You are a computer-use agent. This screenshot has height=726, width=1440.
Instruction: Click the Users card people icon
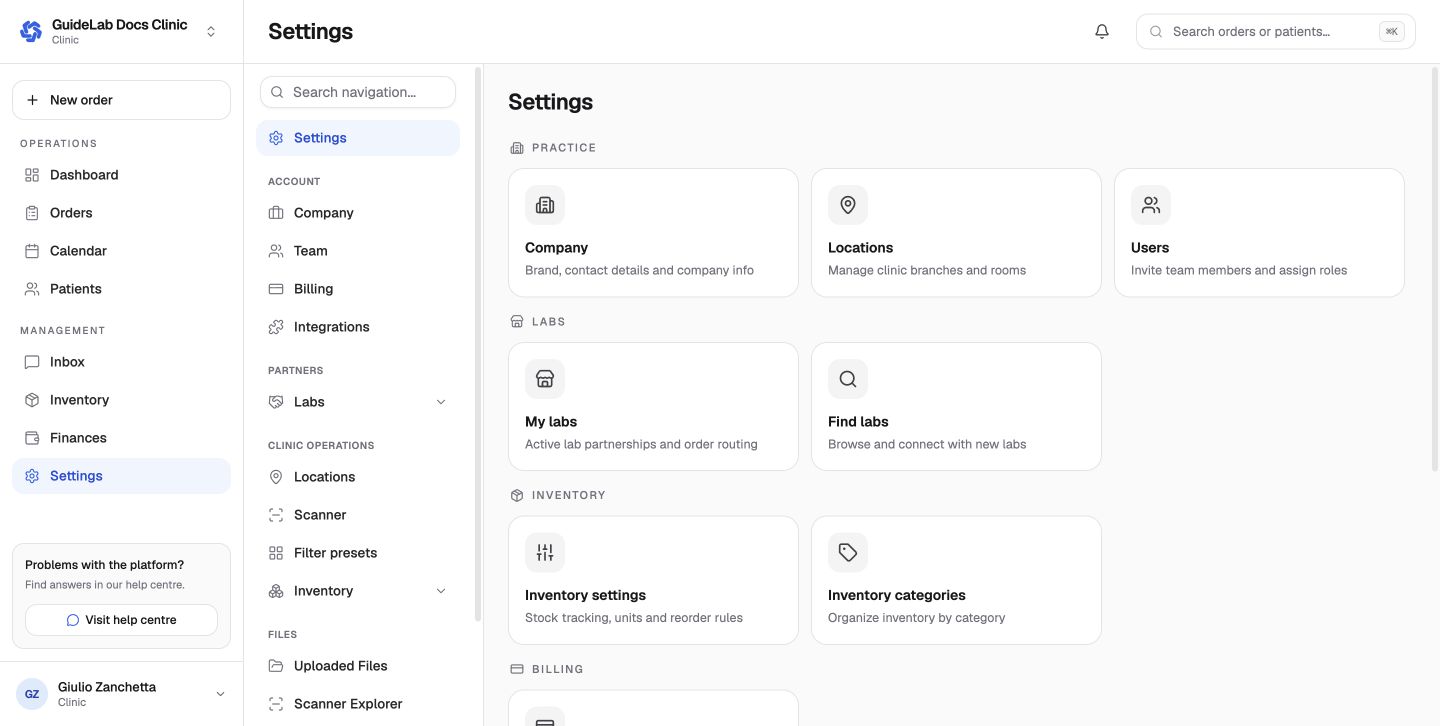tap(1151, 205)
